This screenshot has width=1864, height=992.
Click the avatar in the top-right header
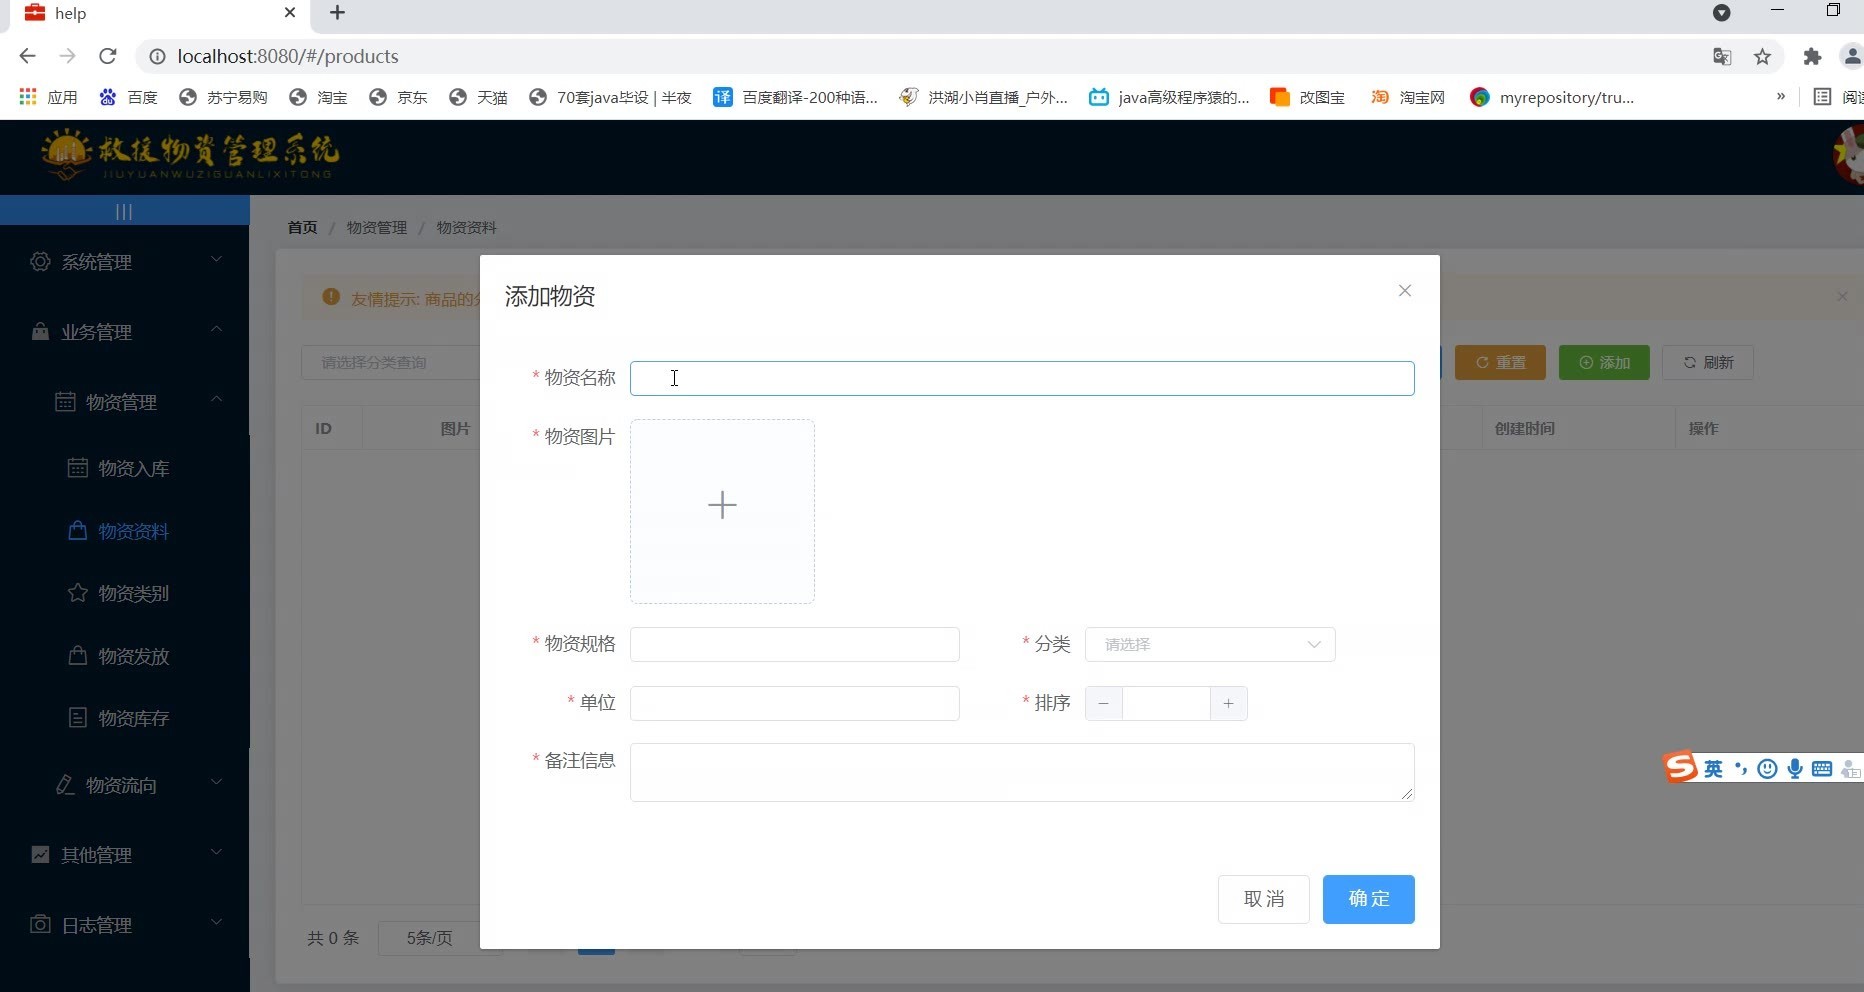1850,156
